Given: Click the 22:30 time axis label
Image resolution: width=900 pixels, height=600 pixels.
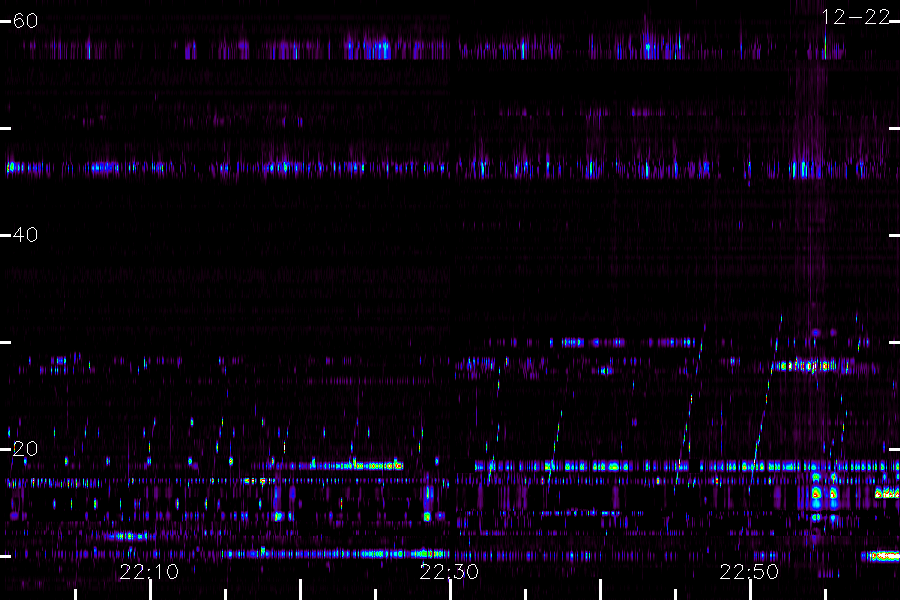Looking at the screenshot, I should (449, 572).
